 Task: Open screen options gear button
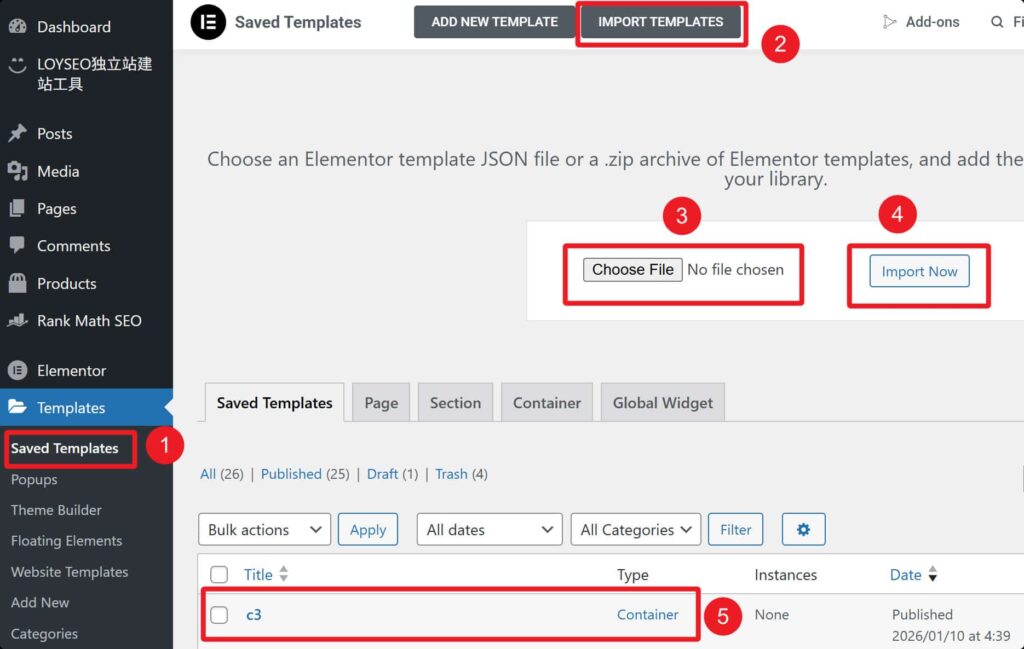[803, 530]
